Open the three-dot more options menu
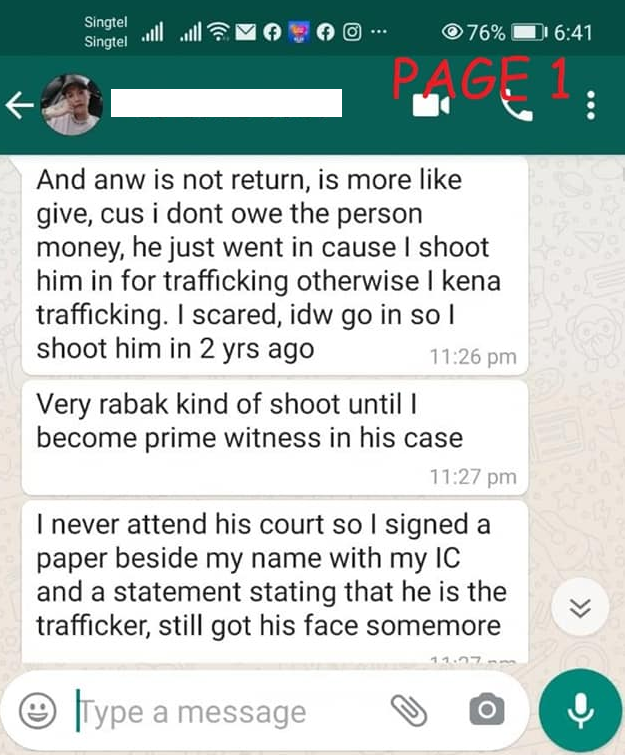625x755 pixels. pos(591,105)
